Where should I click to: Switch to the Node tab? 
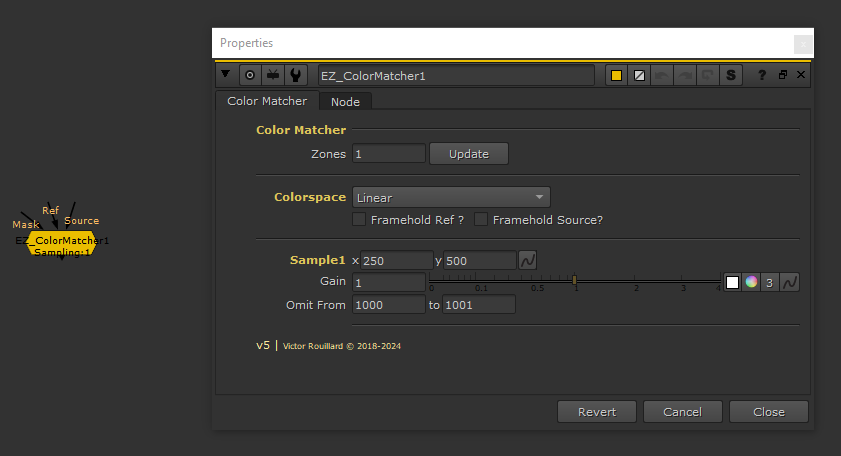click(x=345, y=101)
